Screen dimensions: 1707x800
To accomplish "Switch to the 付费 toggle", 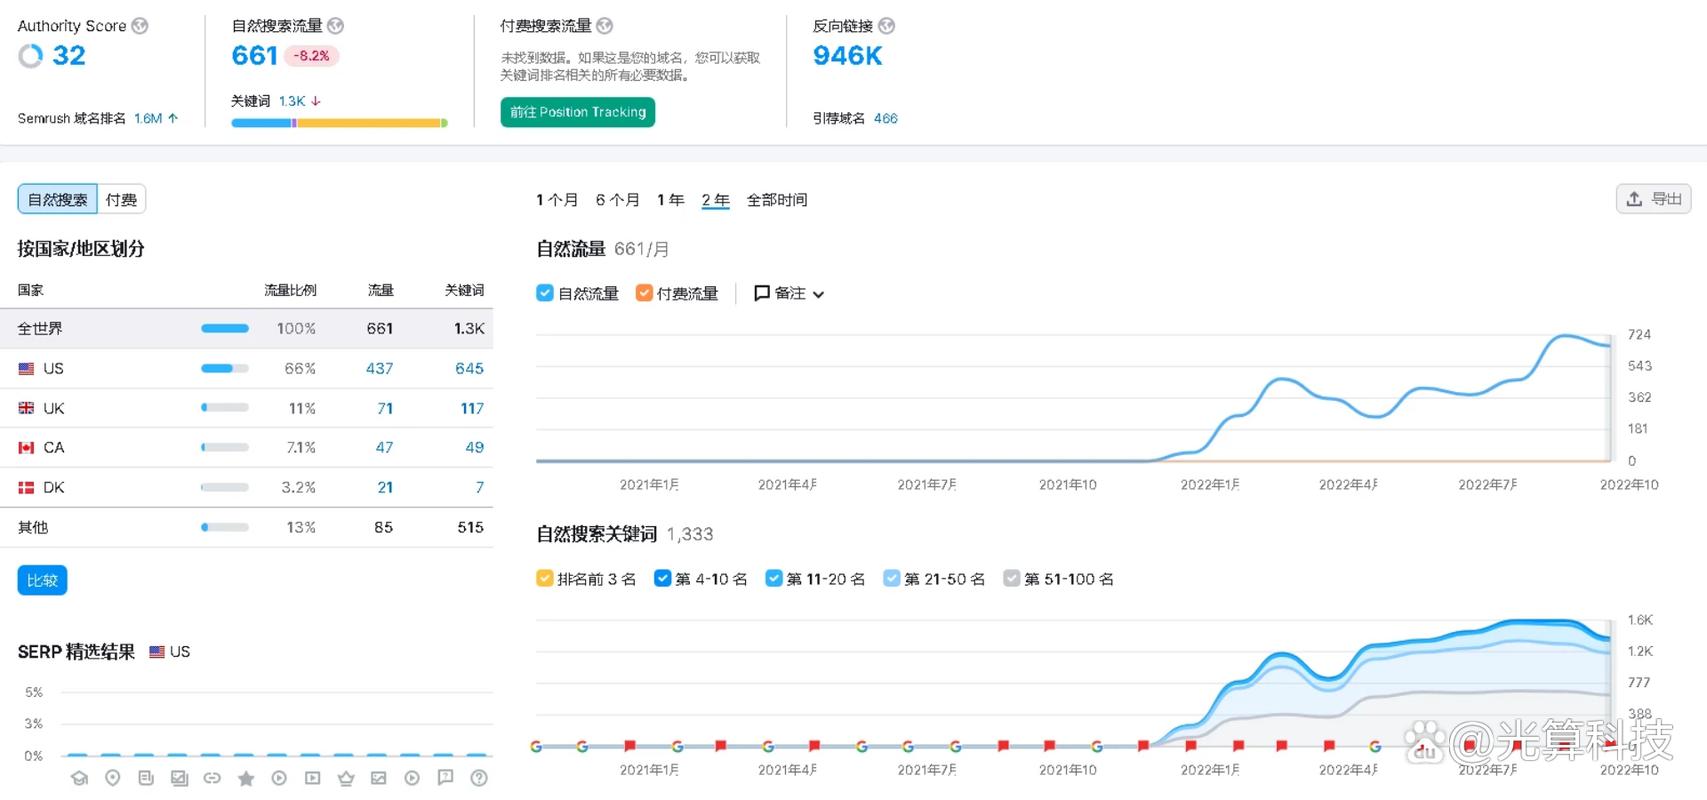I will point(121,199).
